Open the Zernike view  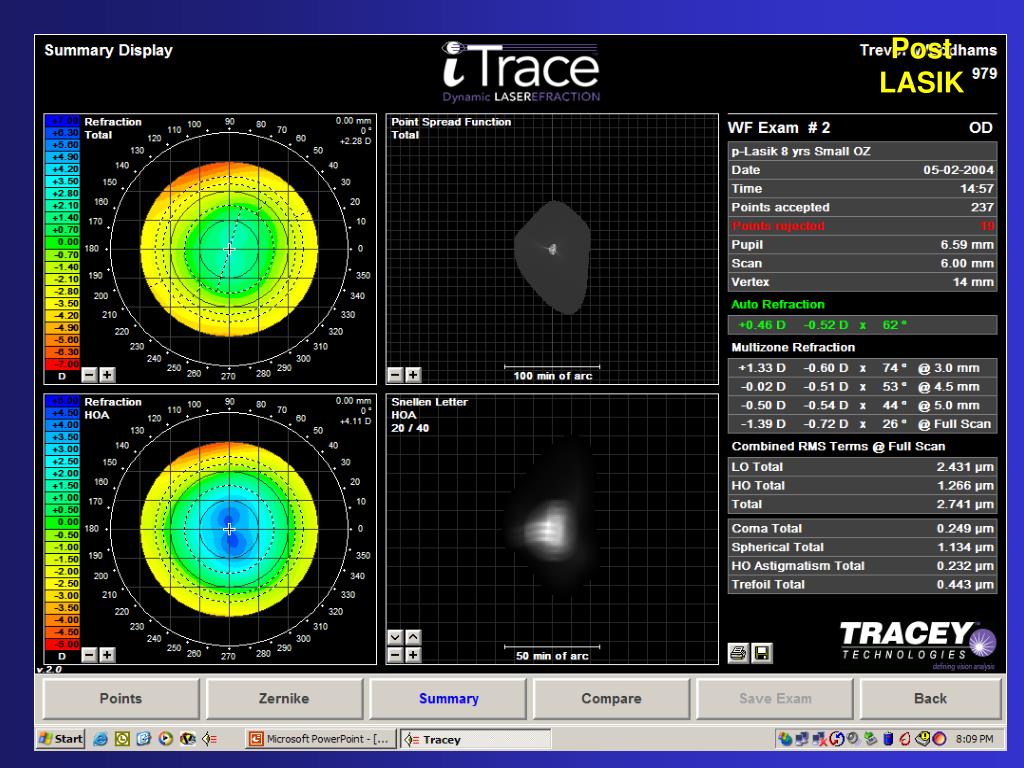tap(284, 698)
